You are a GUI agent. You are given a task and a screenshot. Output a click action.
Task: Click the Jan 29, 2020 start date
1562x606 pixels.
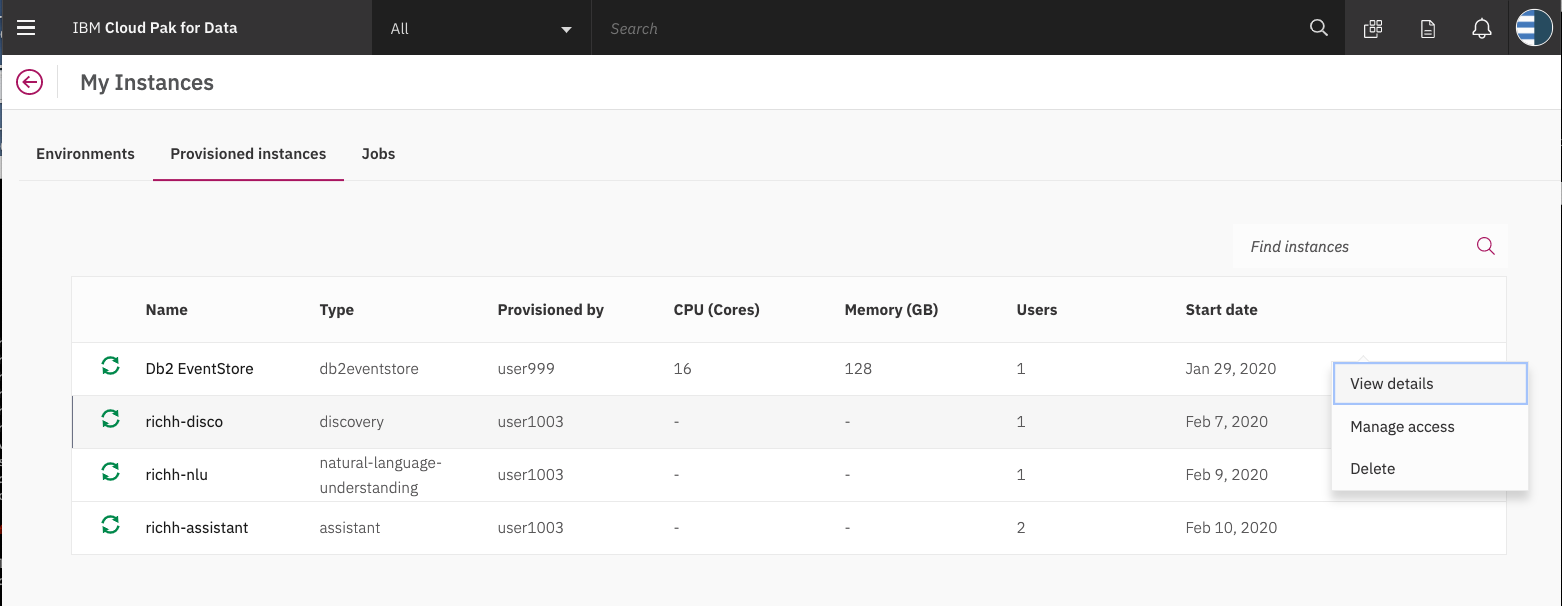pyautogui.click(x=1230, y=368)
